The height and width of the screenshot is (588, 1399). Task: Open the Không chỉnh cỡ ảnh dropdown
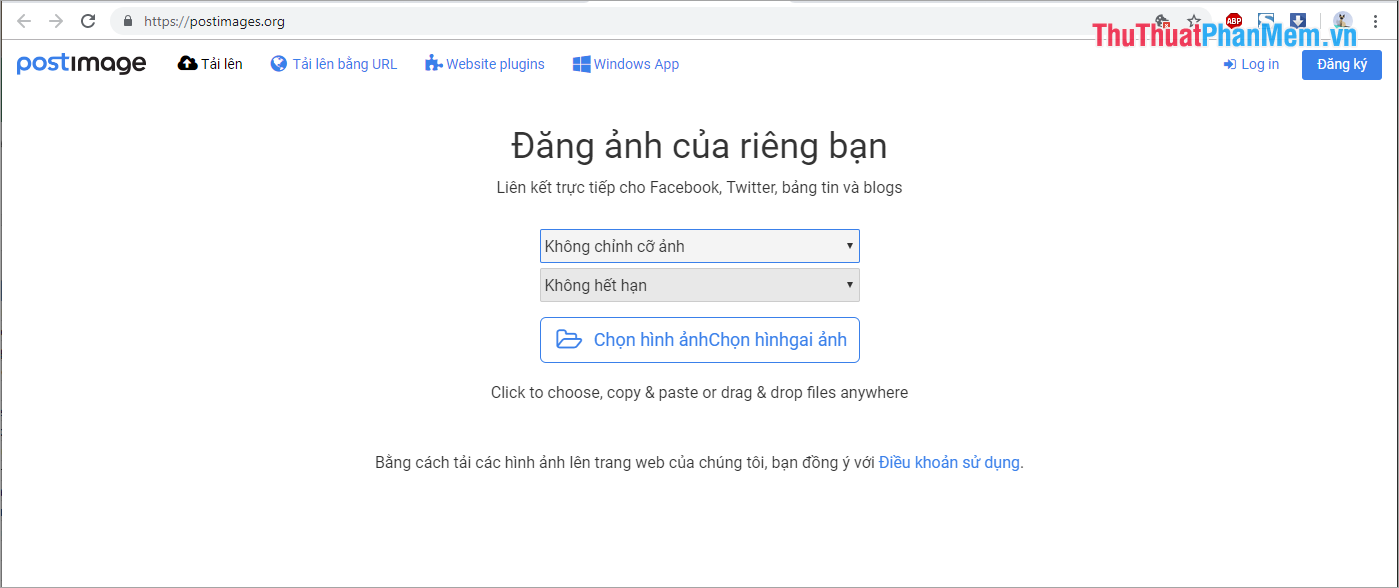click(x=699, y=246)
